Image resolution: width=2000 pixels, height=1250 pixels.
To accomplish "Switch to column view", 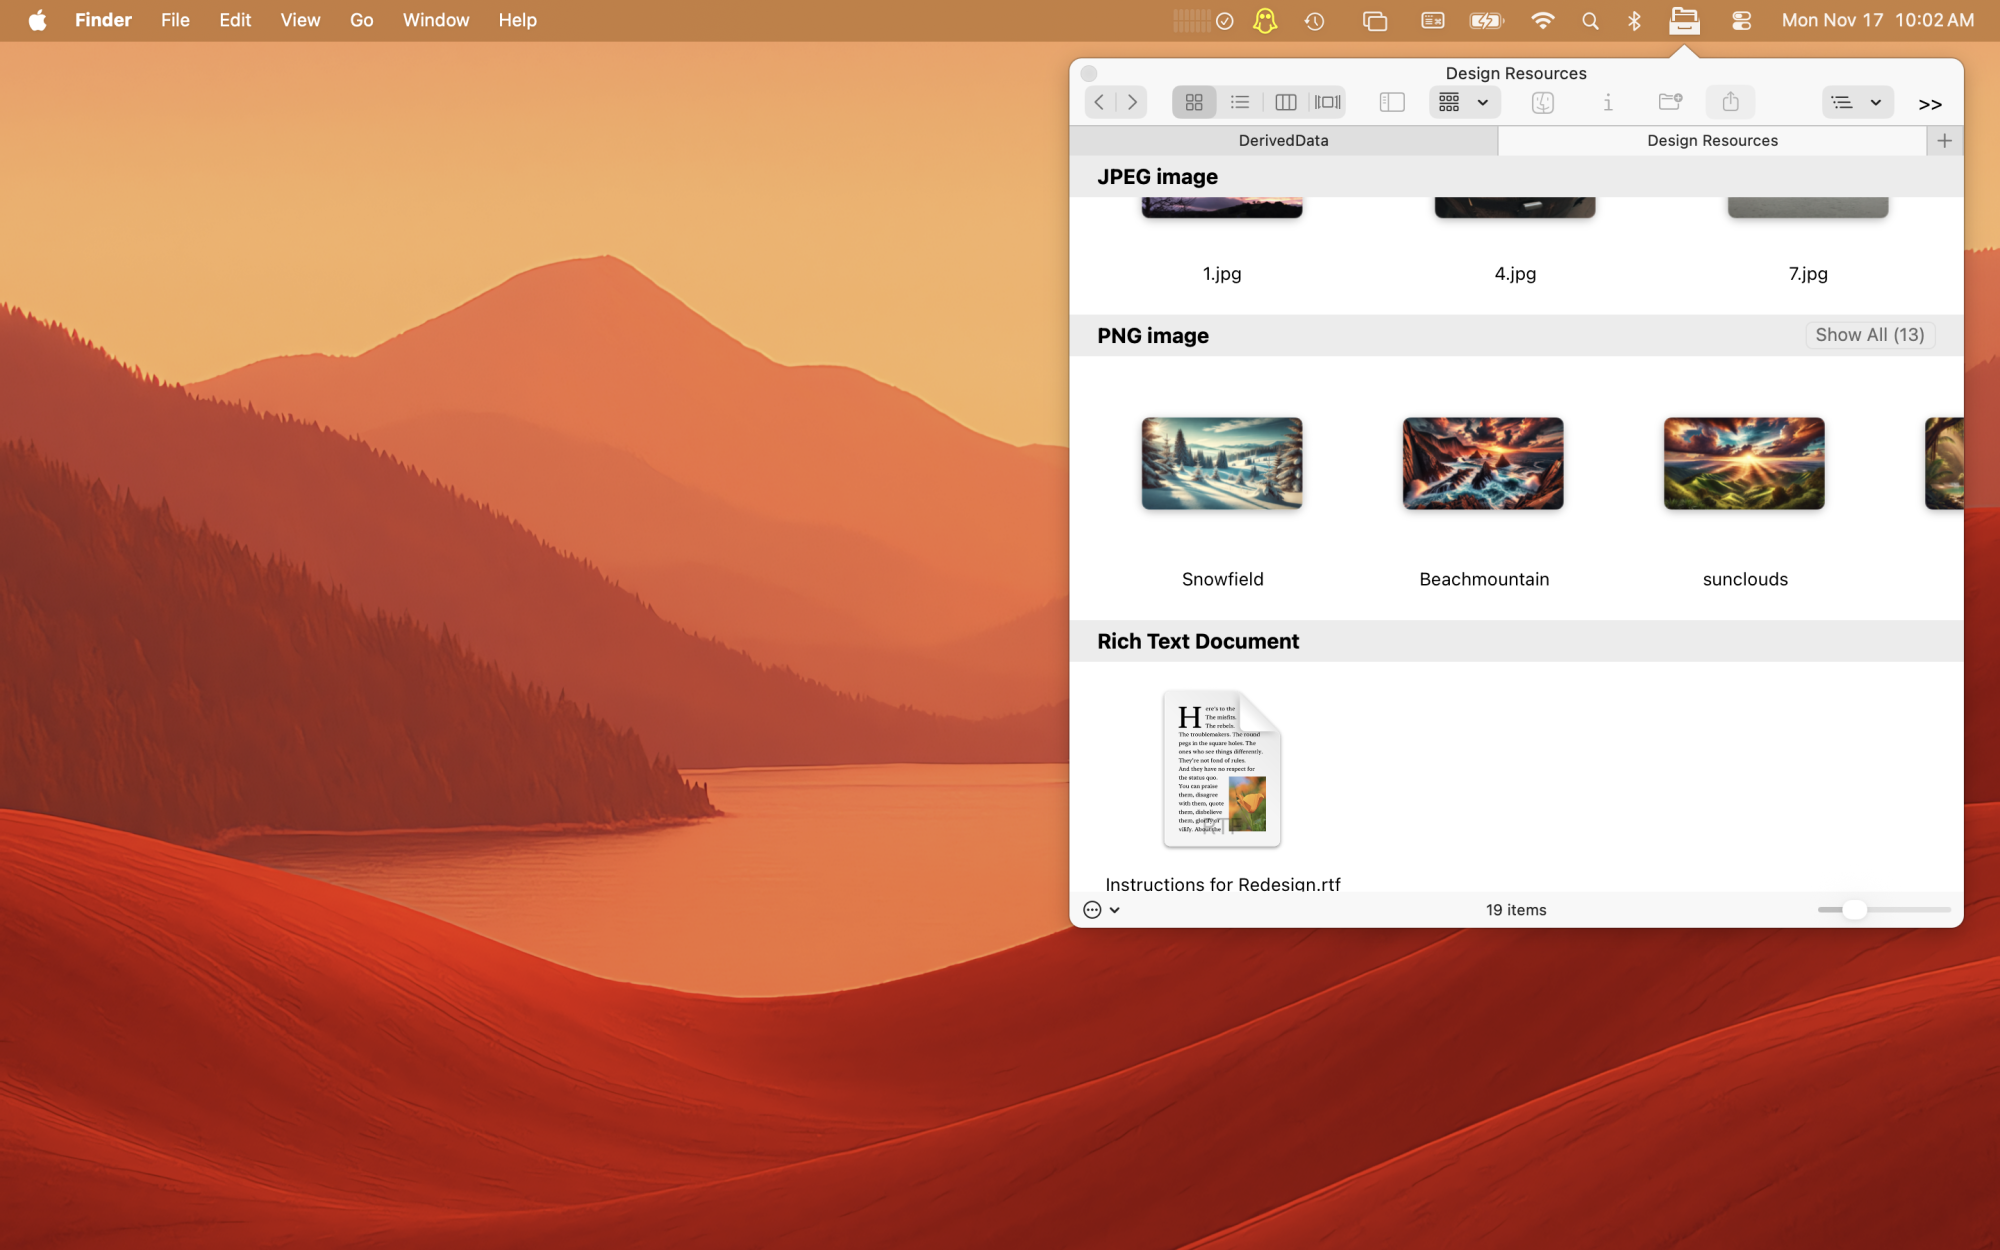I will click(x=1286, y=101).
